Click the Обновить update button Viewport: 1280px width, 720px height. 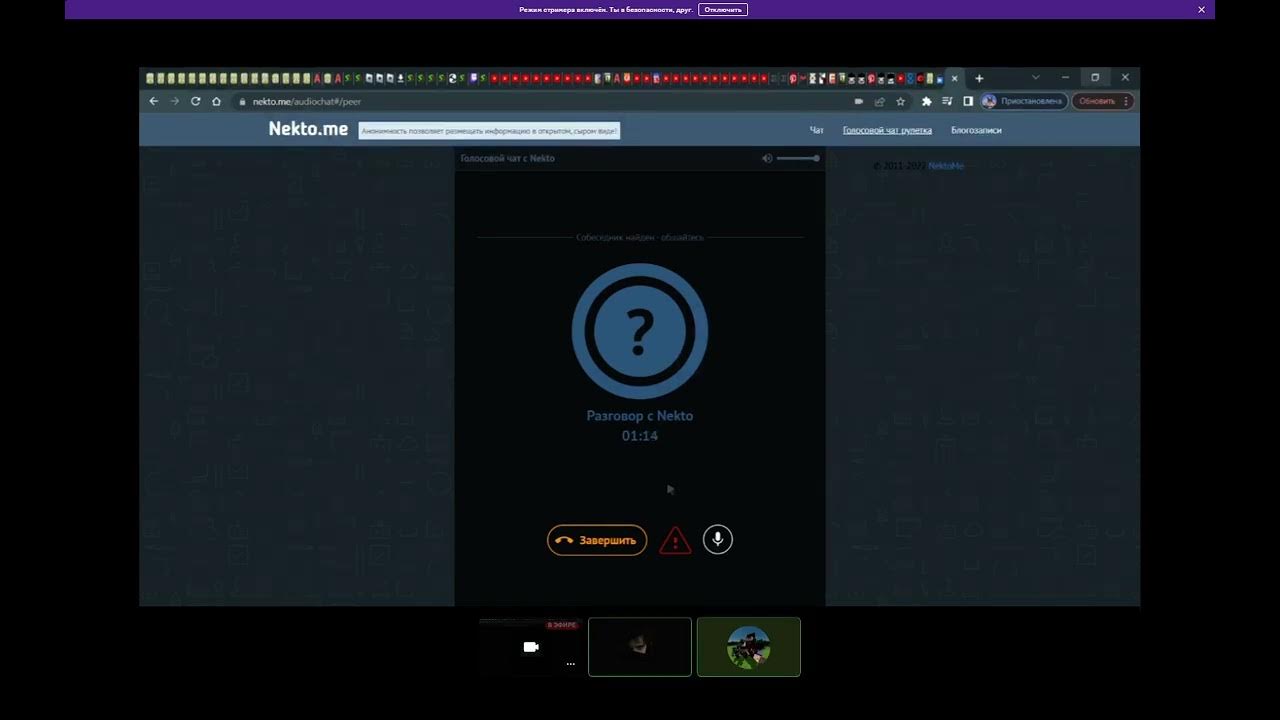pos(1097,101)
